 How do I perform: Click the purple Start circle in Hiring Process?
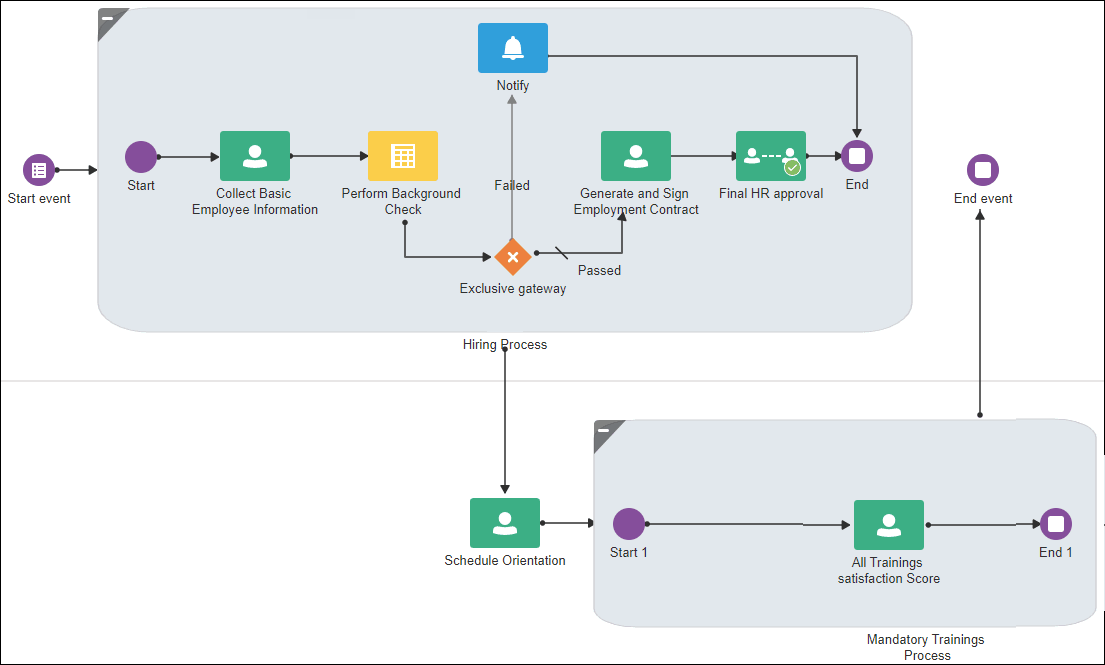141,156
